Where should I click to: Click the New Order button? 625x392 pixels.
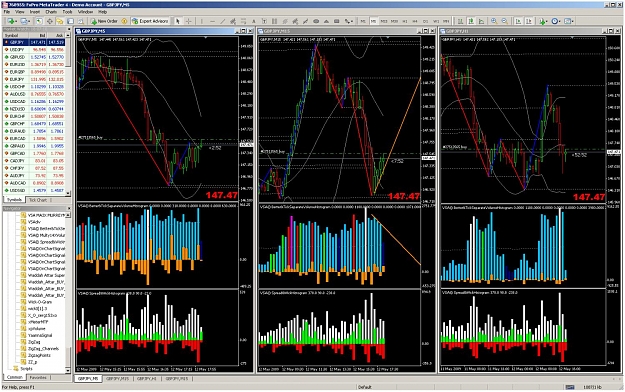click(104, 21)
